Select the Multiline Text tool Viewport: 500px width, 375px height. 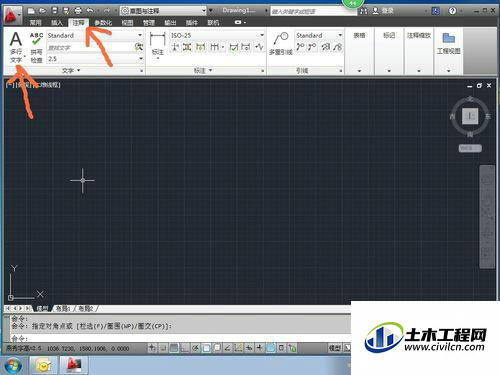pyautogui.click(x=16, y=47)
